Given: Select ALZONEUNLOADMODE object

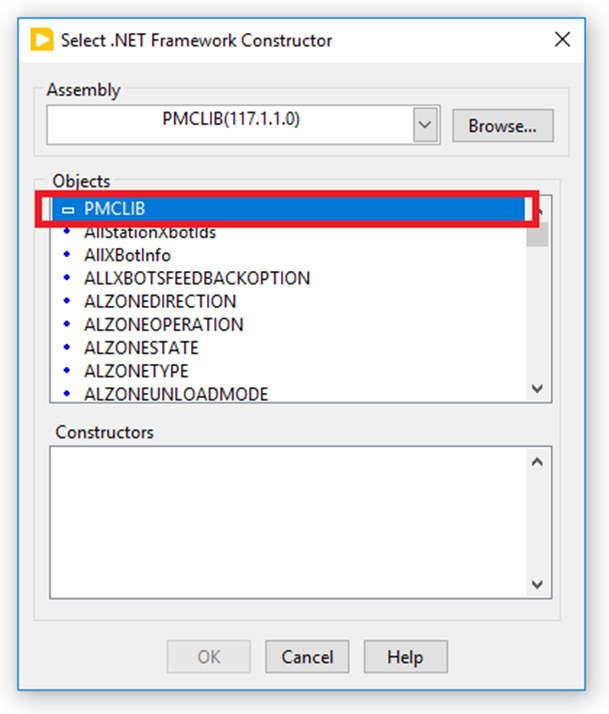Looking at the screenshot, I should click(x=176, y=394).
